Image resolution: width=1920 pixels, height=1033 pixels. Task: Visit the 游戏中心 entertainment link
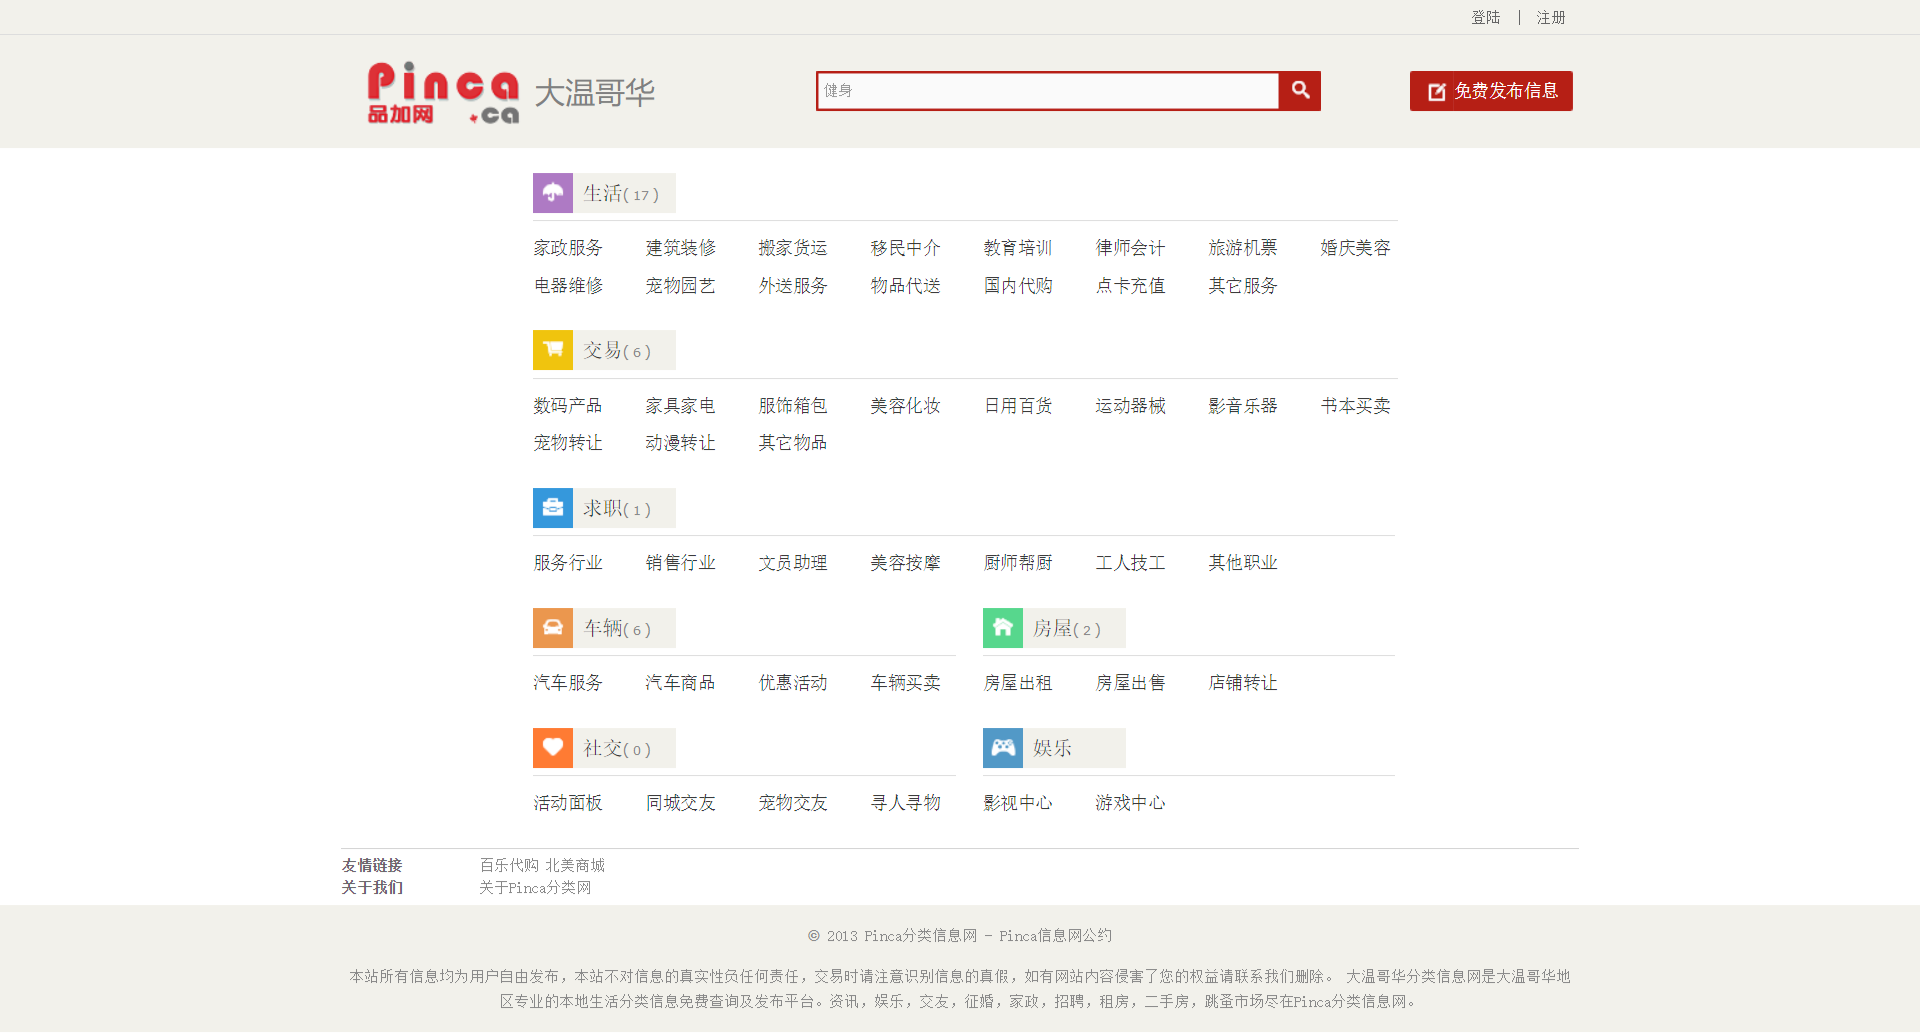(x=1130, y=803)
